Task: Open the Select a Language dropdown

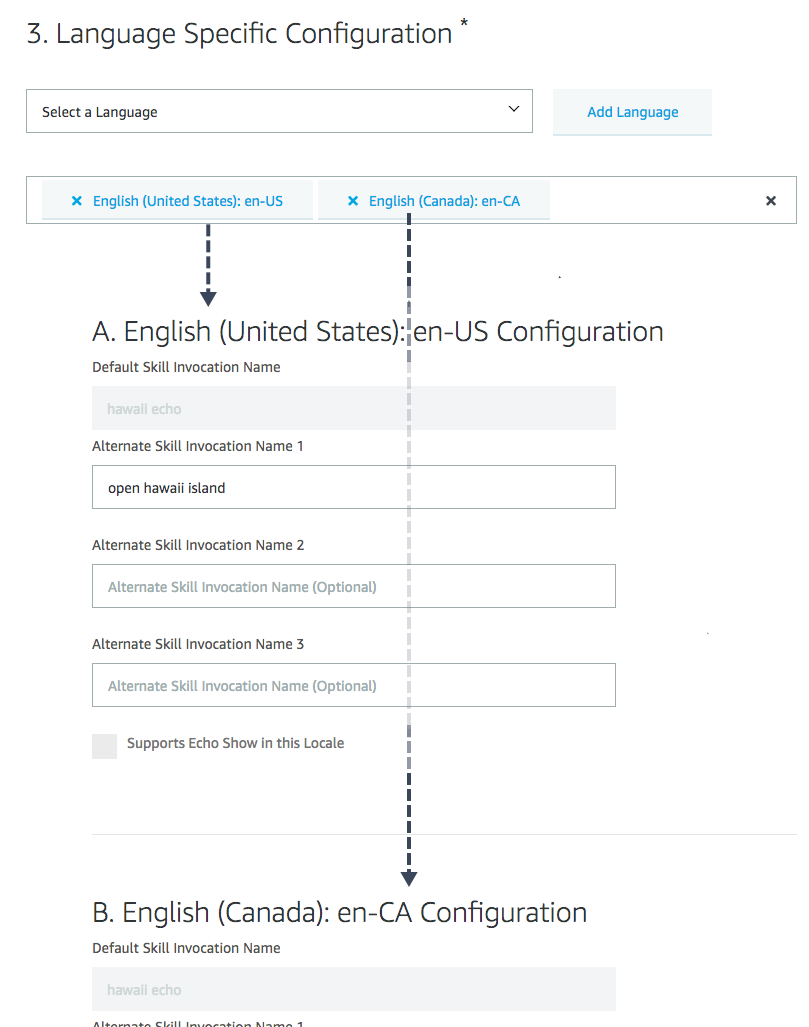Action: pos(279,112)
